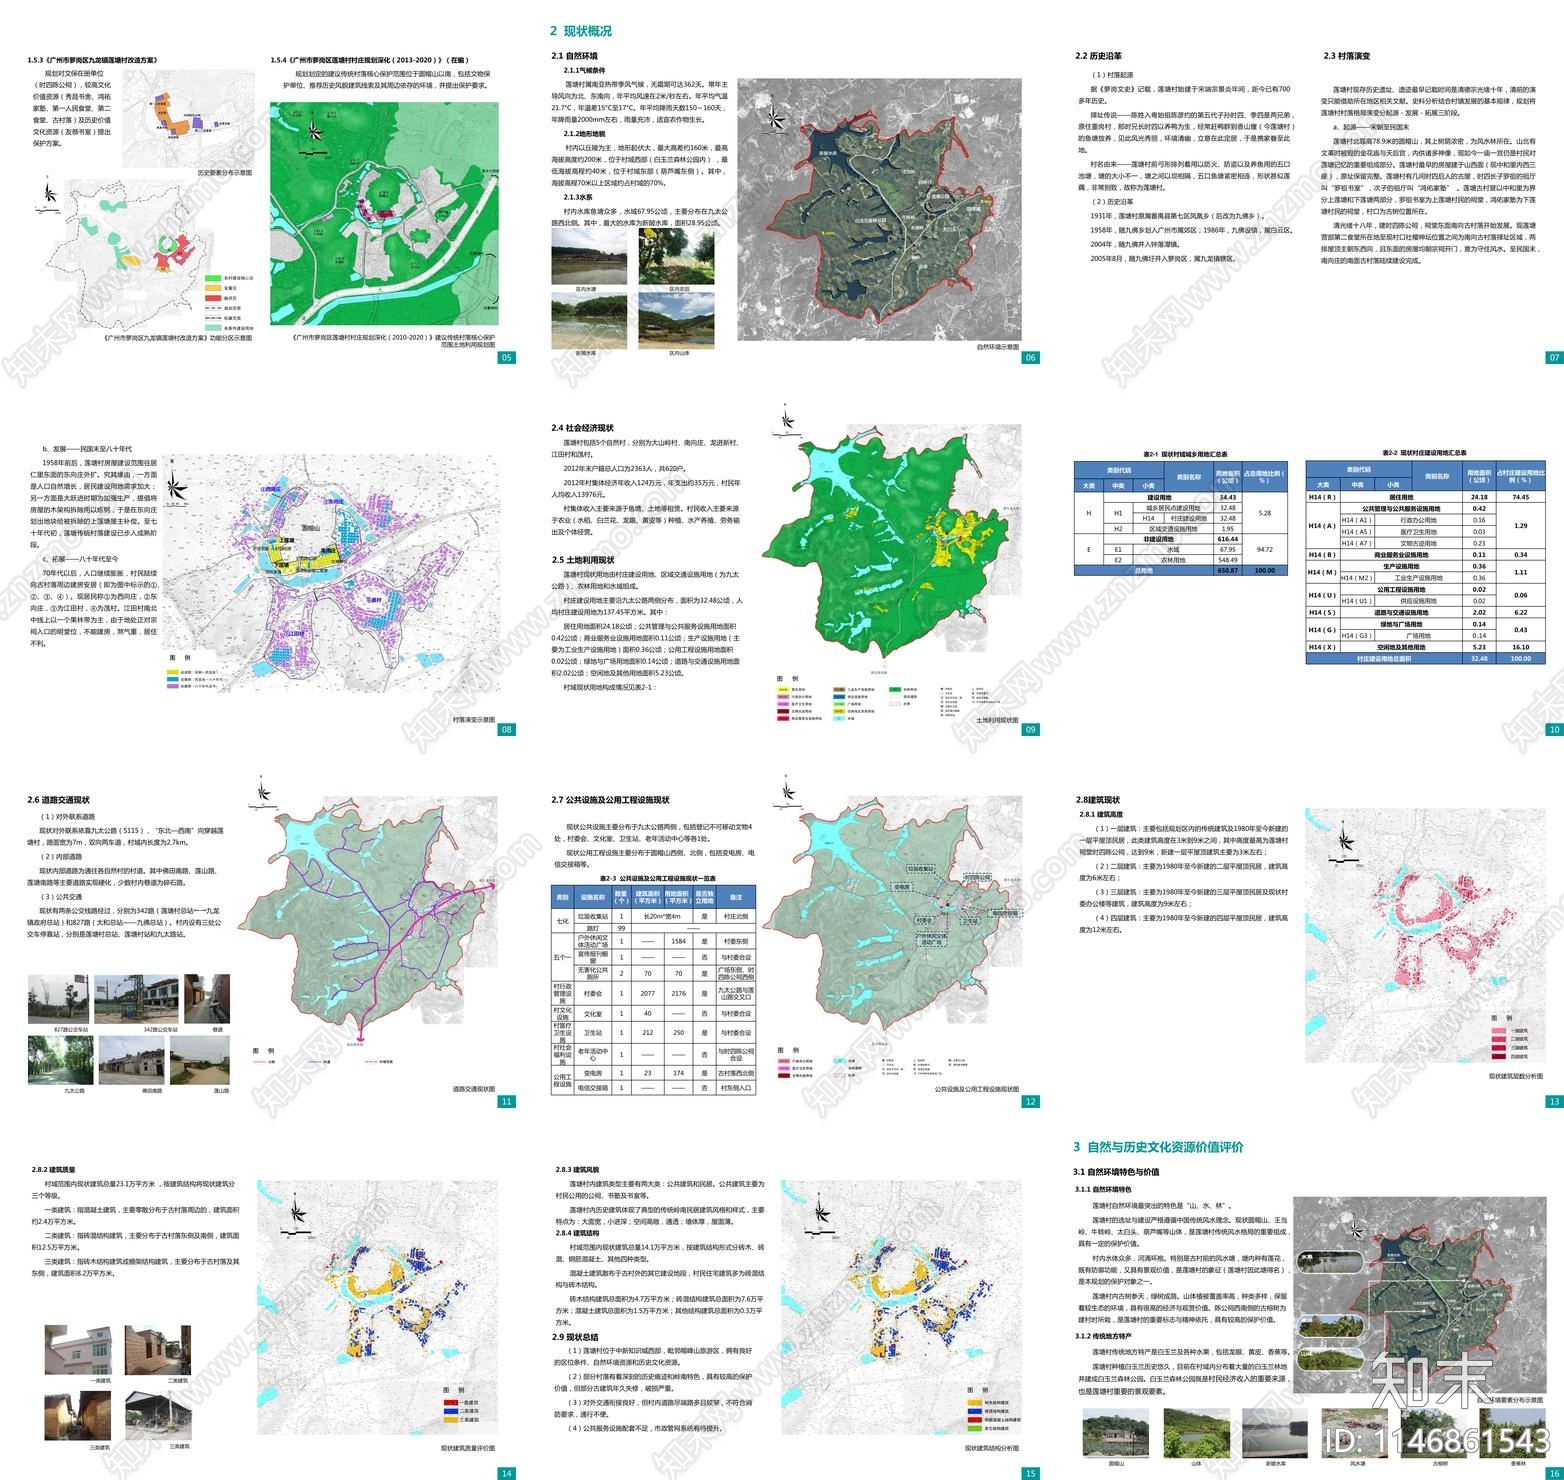The width and height of the screenshot is (1564, 1480).
Task: Select the heading "2.2 历史沿革"
Action: (x=1098, y=56)
